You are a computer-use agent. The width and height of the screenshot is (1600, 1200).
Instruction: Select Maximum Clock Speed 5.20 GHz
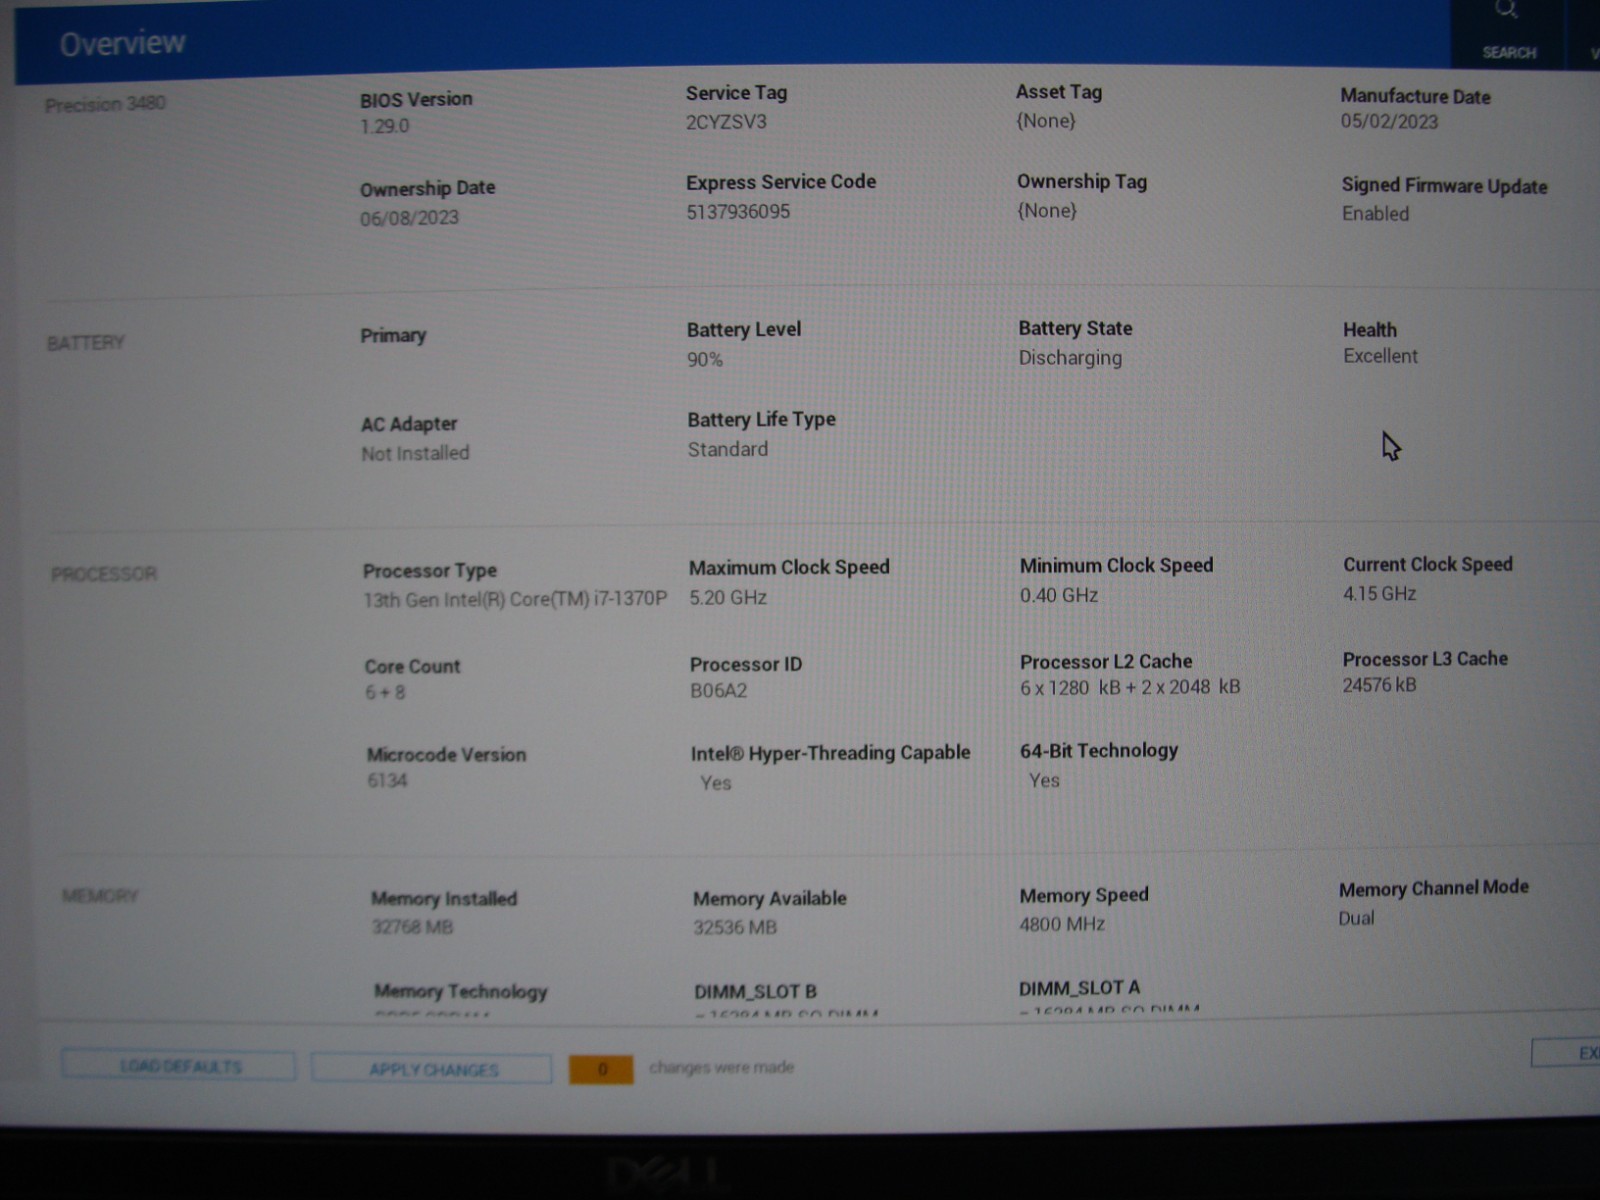[728, 597]
